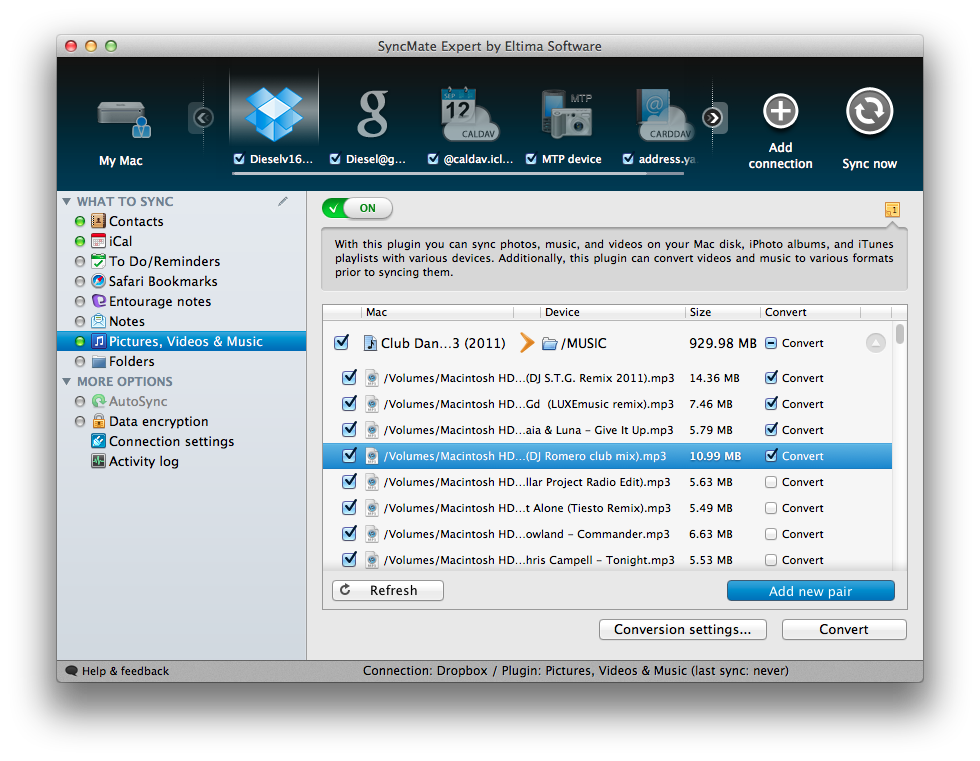Uncheck the Club Dan...3 (2011) pair checkbox
Image resolution: width=980 pixels, height=761 pixels.
[341, 342]
